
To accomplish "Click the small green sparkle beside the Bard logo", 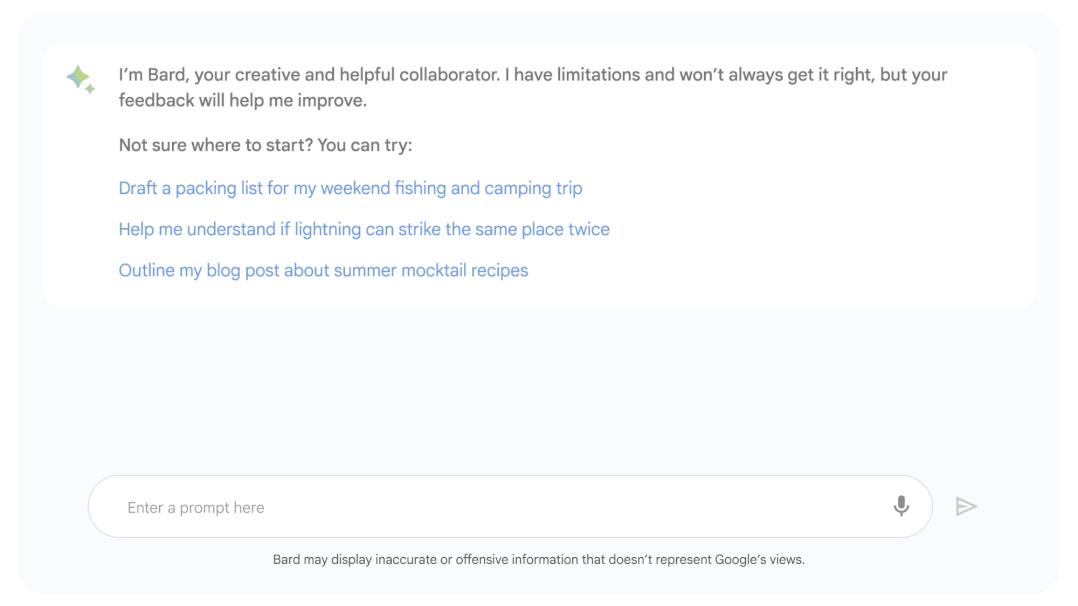I will coord(90,89).
